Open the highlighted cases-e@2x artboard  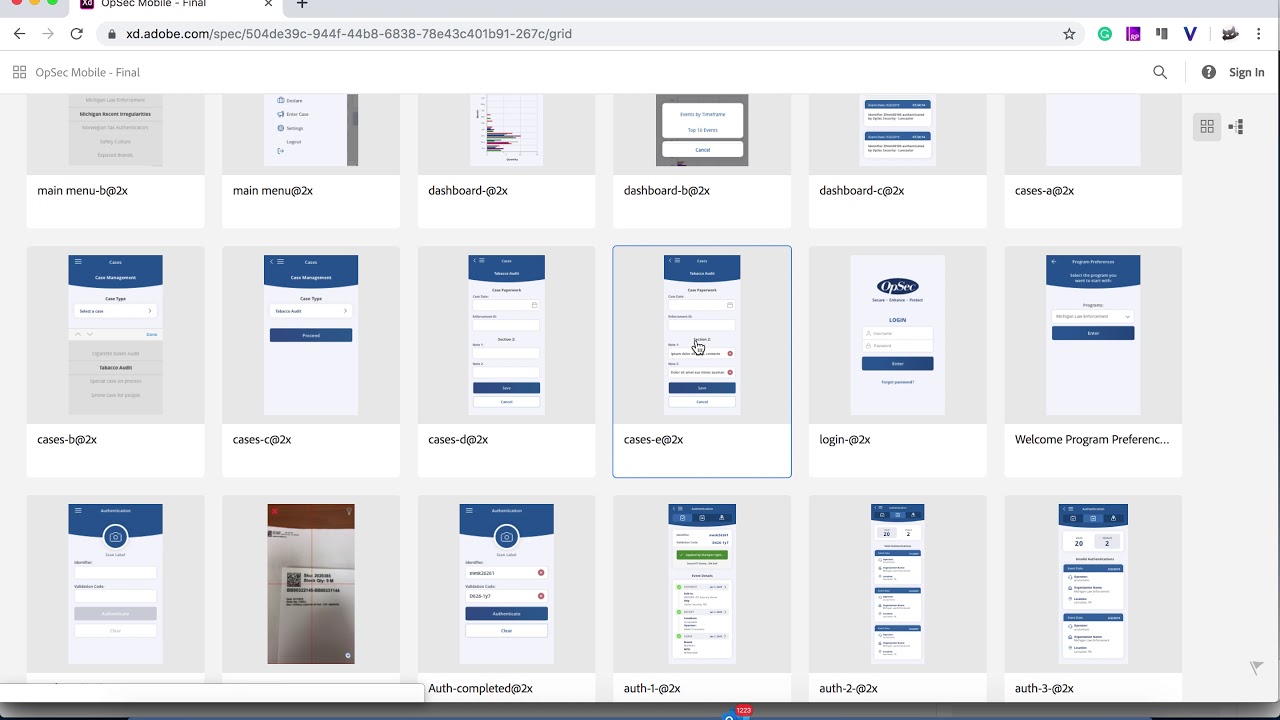point(702,361)
